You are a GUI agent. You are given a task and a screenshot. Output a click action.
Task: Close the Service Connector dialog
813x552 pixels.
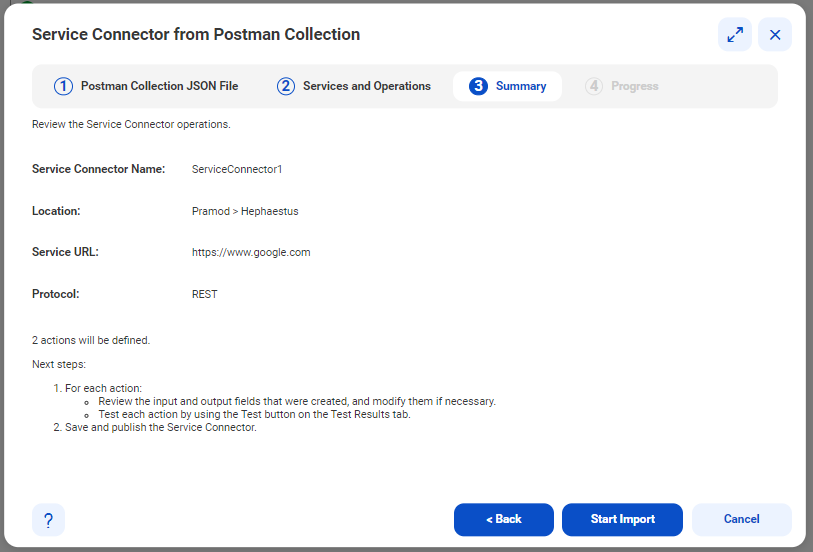[x=775, y=35]
